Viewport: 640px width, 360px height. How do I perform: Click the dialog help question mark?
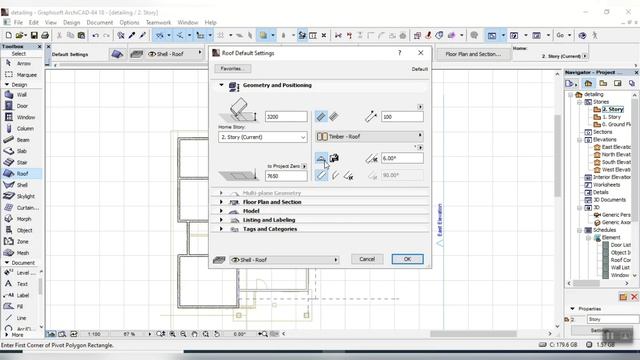pos(400,53)
